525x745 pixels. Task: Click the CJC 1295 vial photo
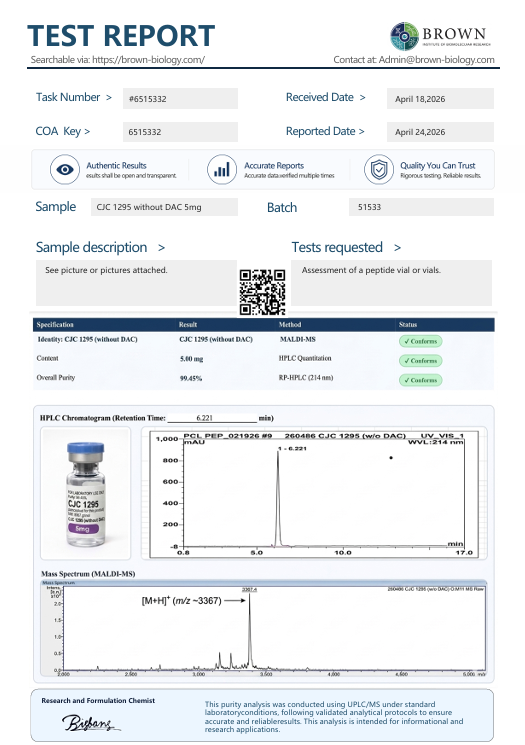pos(86,494)
